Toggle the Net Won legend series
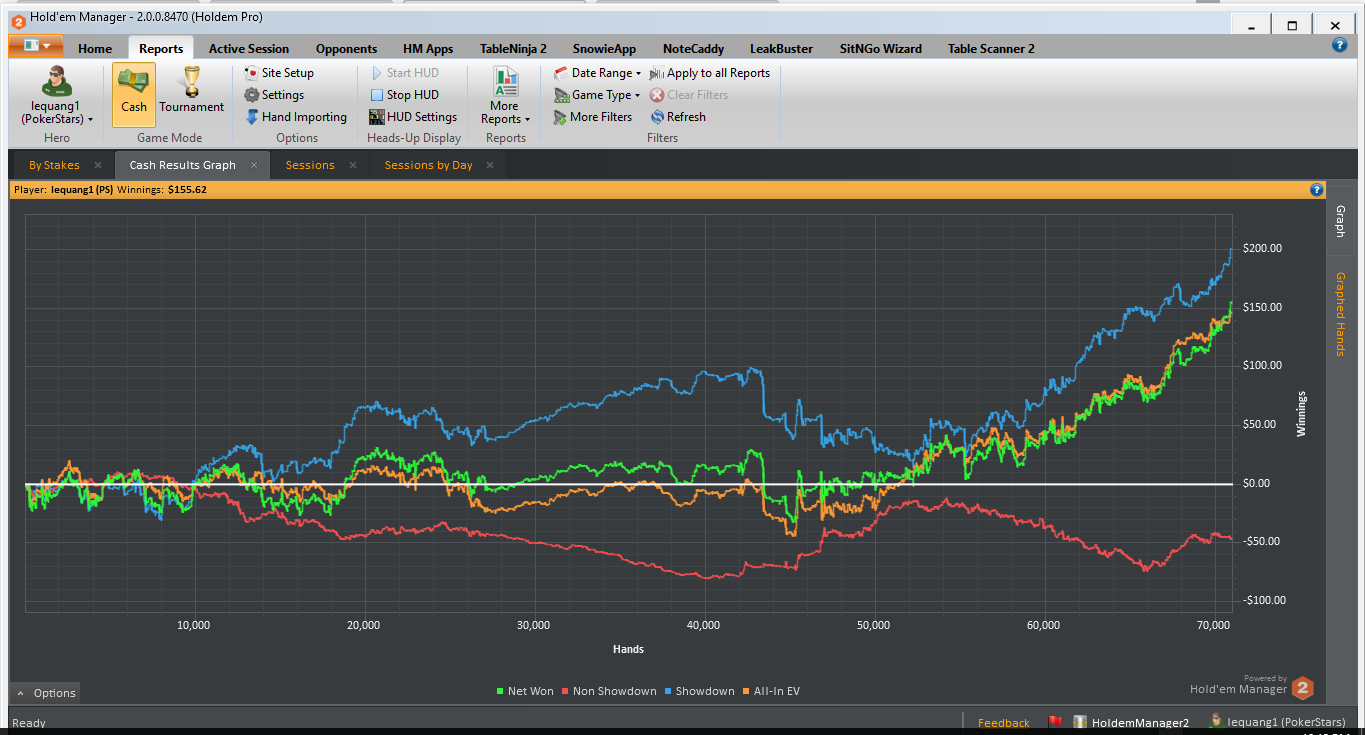 pyautogui.click(x=525, y=691)
